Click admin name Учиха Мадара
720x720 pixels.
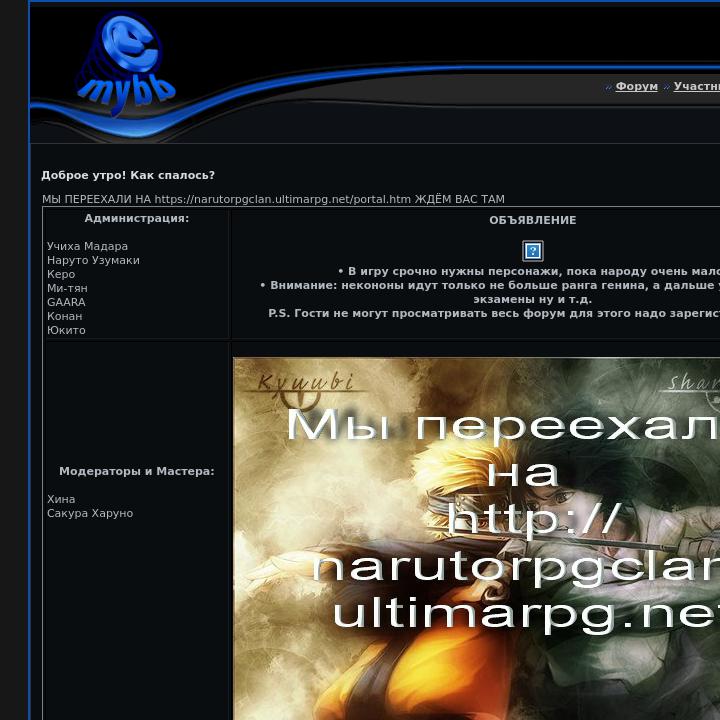(87, 246)
